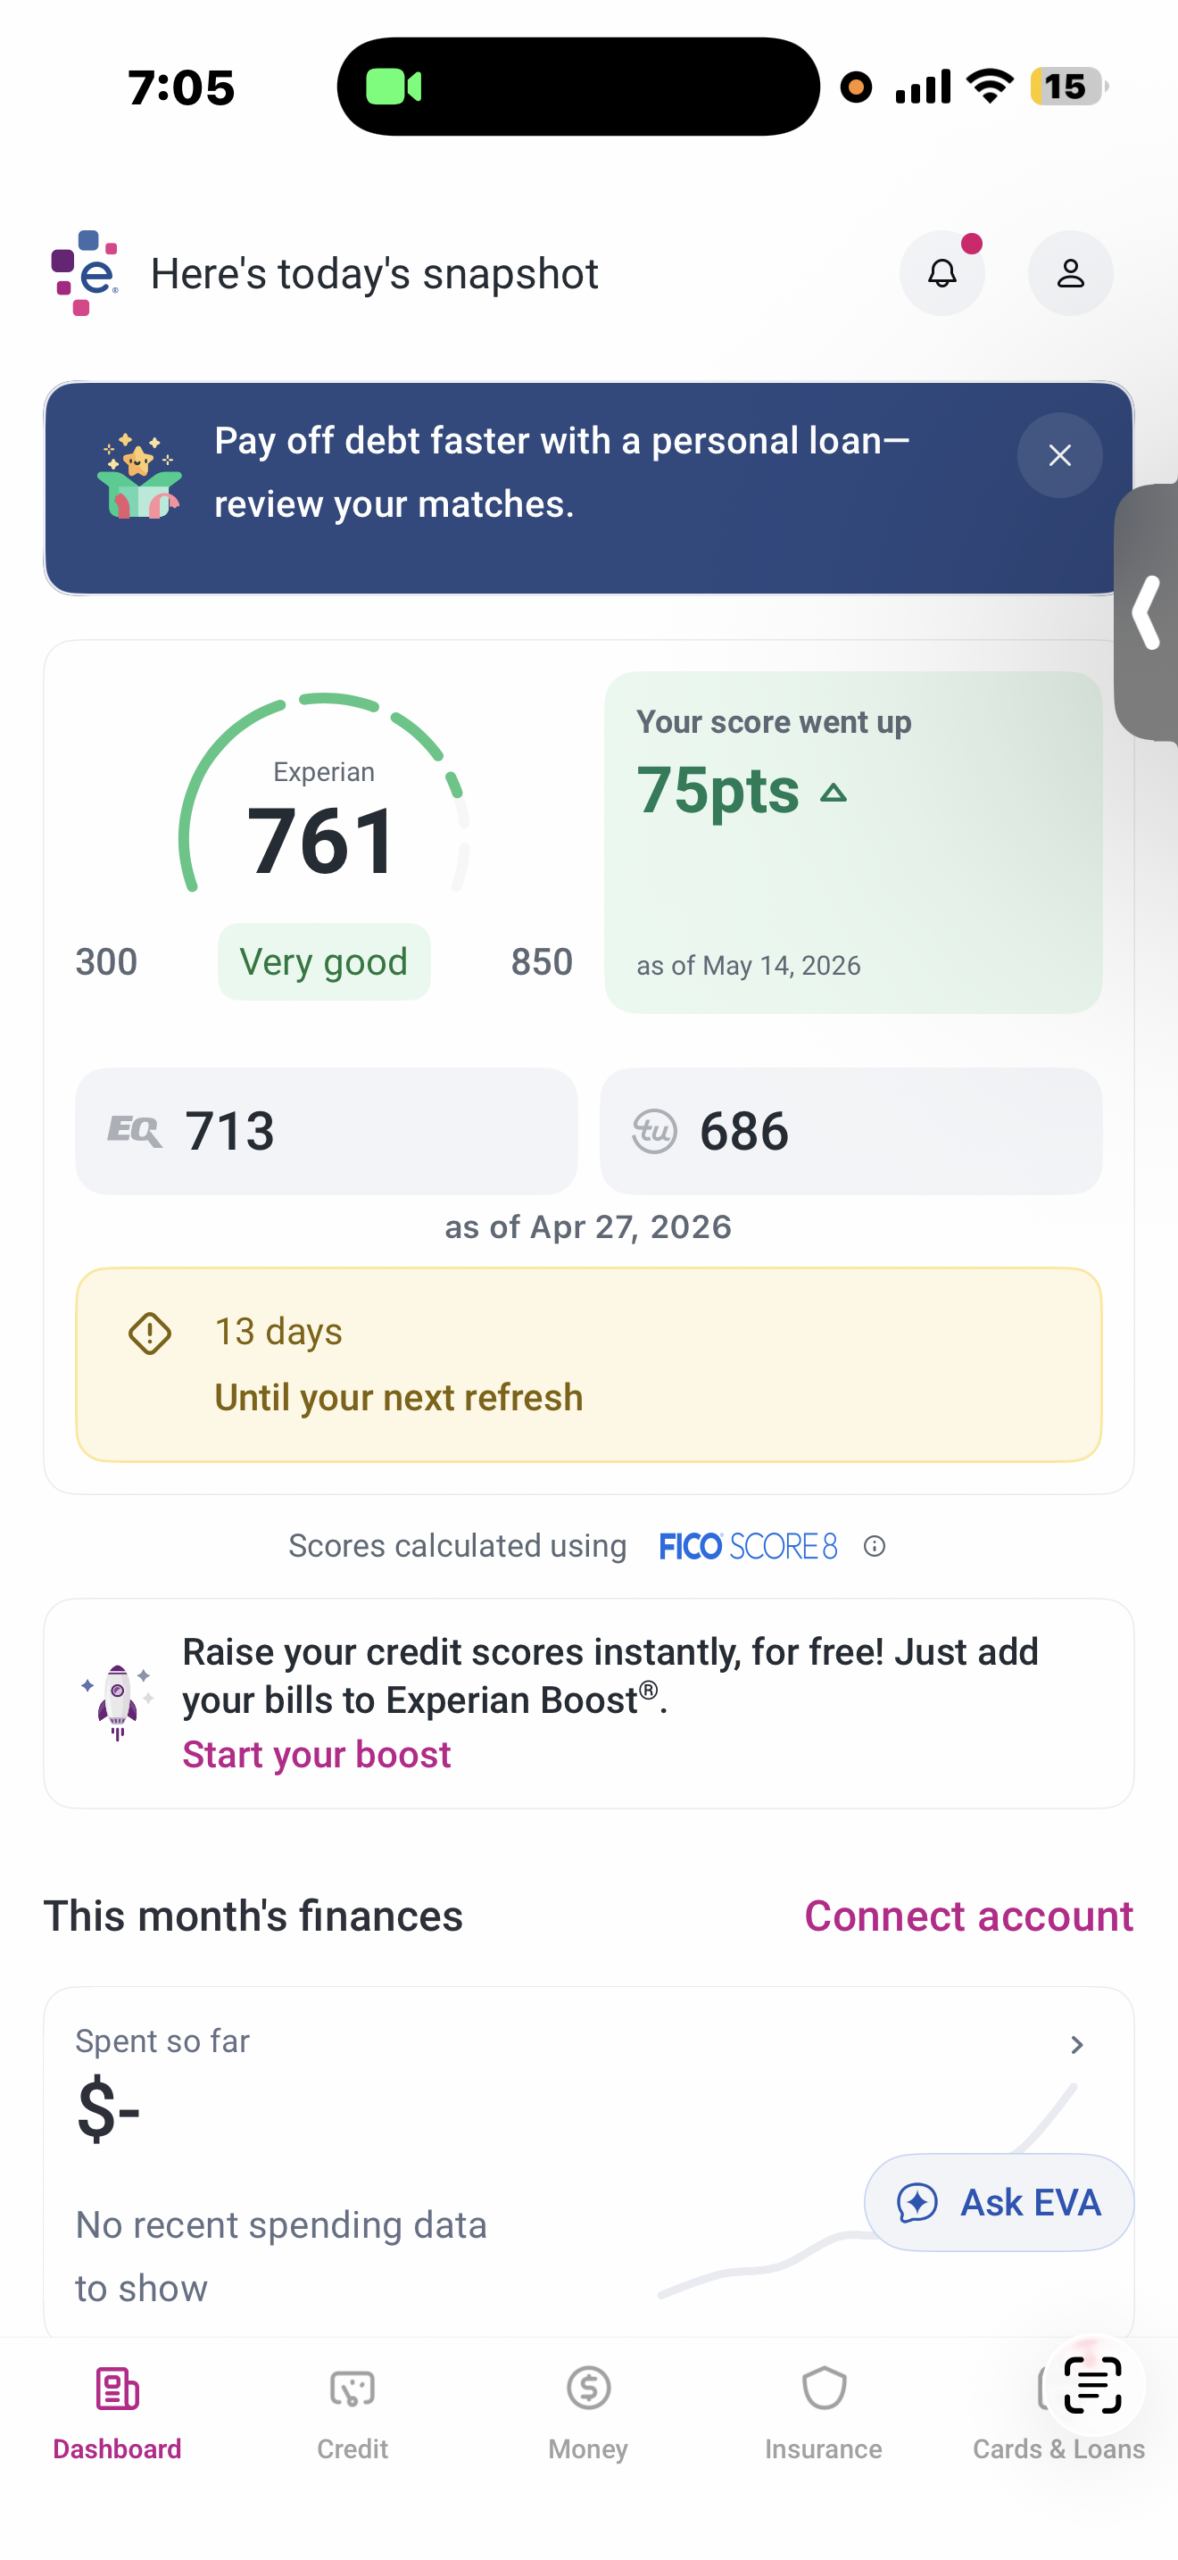Viewport: 1178px width, 2560px height.
Task: Open the Ask EVA assistant button
Action: [998, 2202]
